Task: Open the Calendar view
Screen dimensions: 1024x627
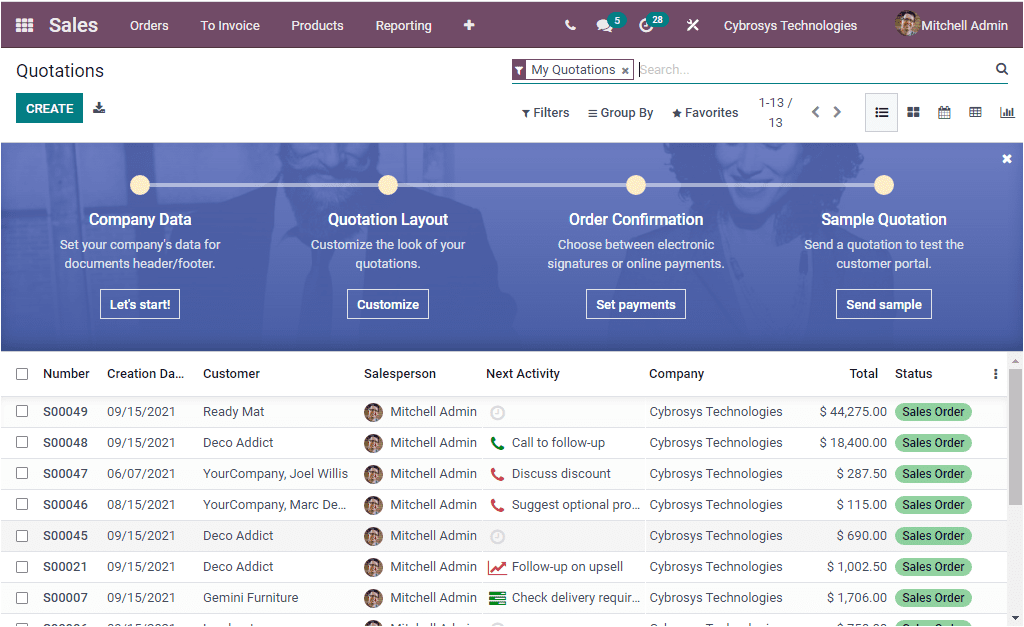Action: pos(944,112)
